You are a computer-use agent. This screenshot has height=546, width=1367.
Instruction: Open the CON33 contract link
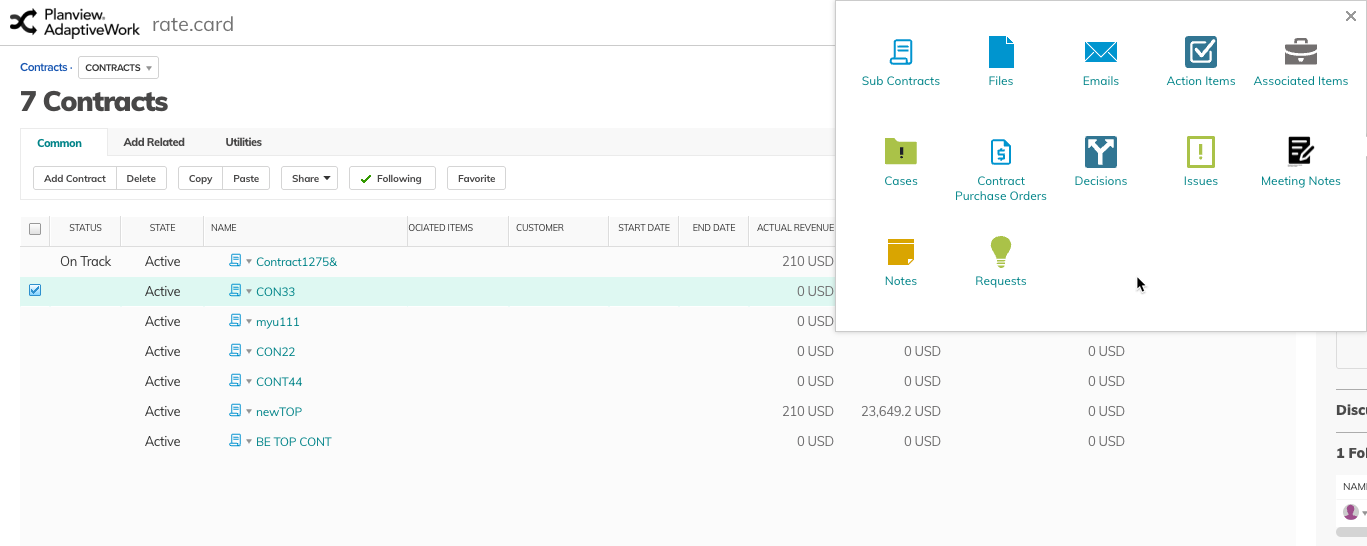coord(275,292)
